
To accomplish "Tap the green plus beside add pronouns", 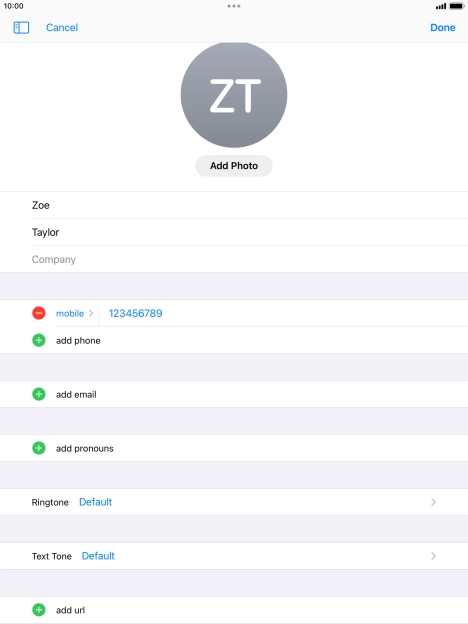I will pyautogui.click(x=39, y=448).
